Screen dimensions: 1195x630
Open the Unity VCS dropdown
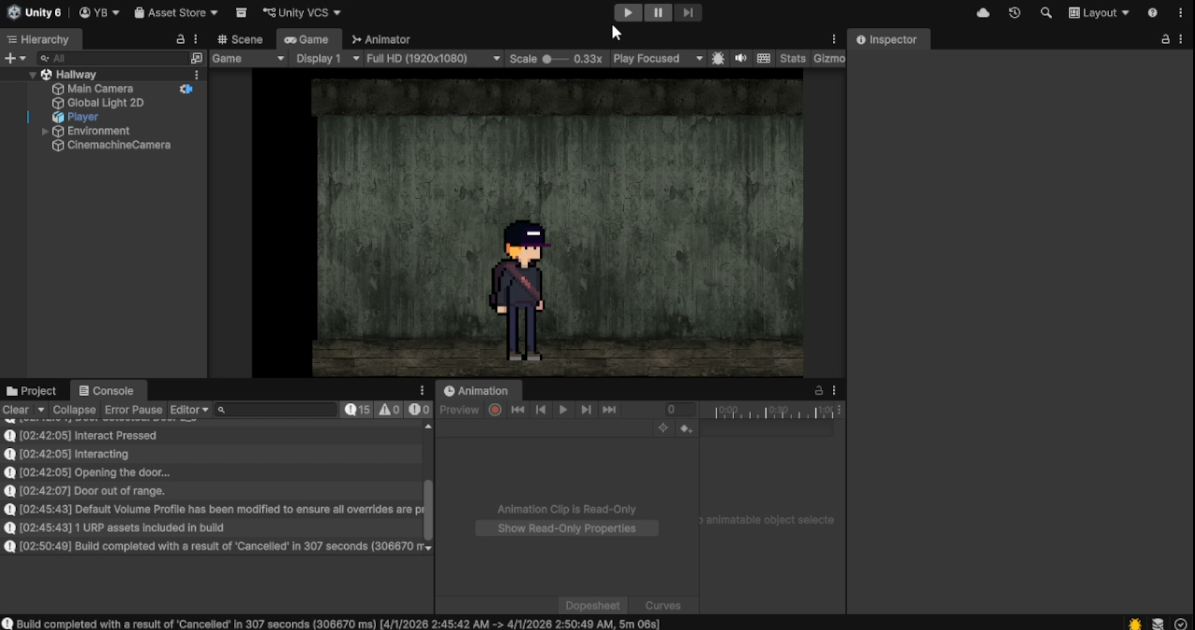pos(302,12)
